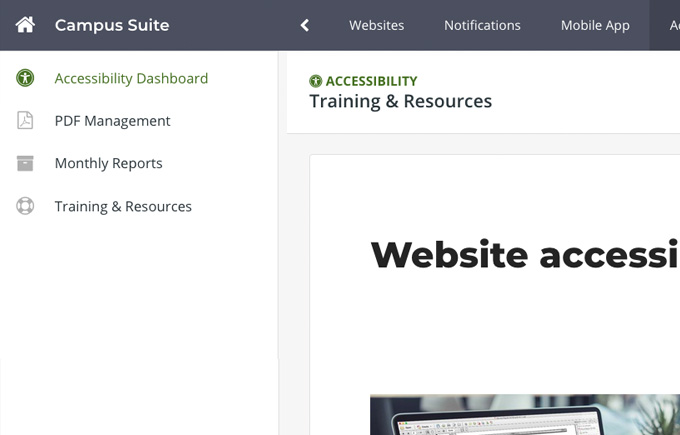The width and height of the screenshot is (680, 435).
Task: Open Accessibility Dashboard from sidebar
Action: point(131,78)
